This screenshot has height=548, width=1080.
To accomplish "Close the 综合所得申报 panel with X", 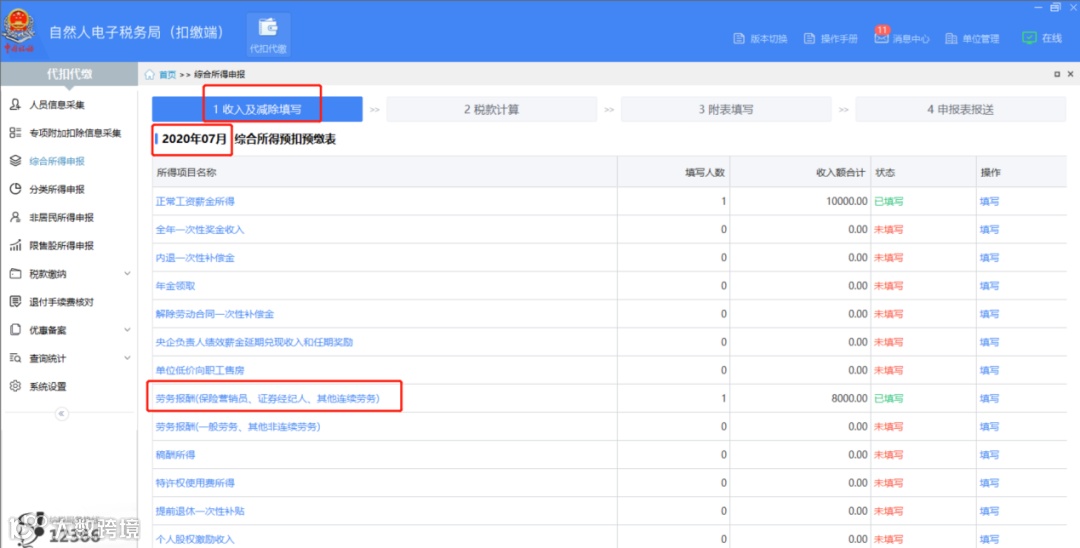I will (1070, 74).
